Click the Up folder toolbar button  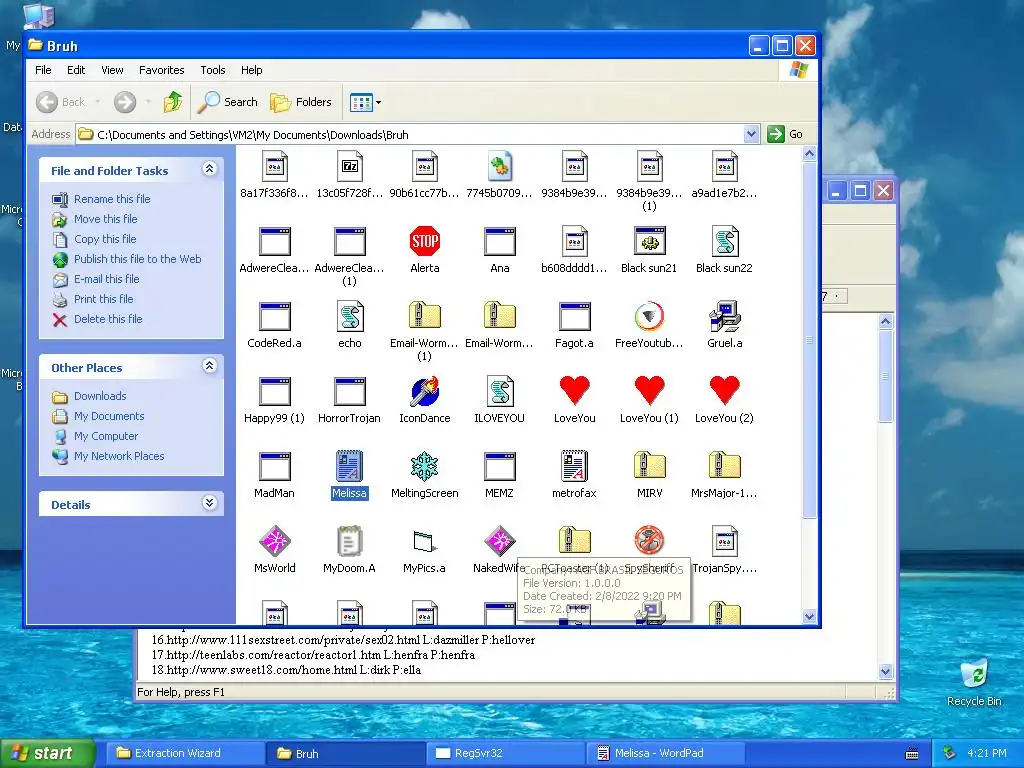173,102
